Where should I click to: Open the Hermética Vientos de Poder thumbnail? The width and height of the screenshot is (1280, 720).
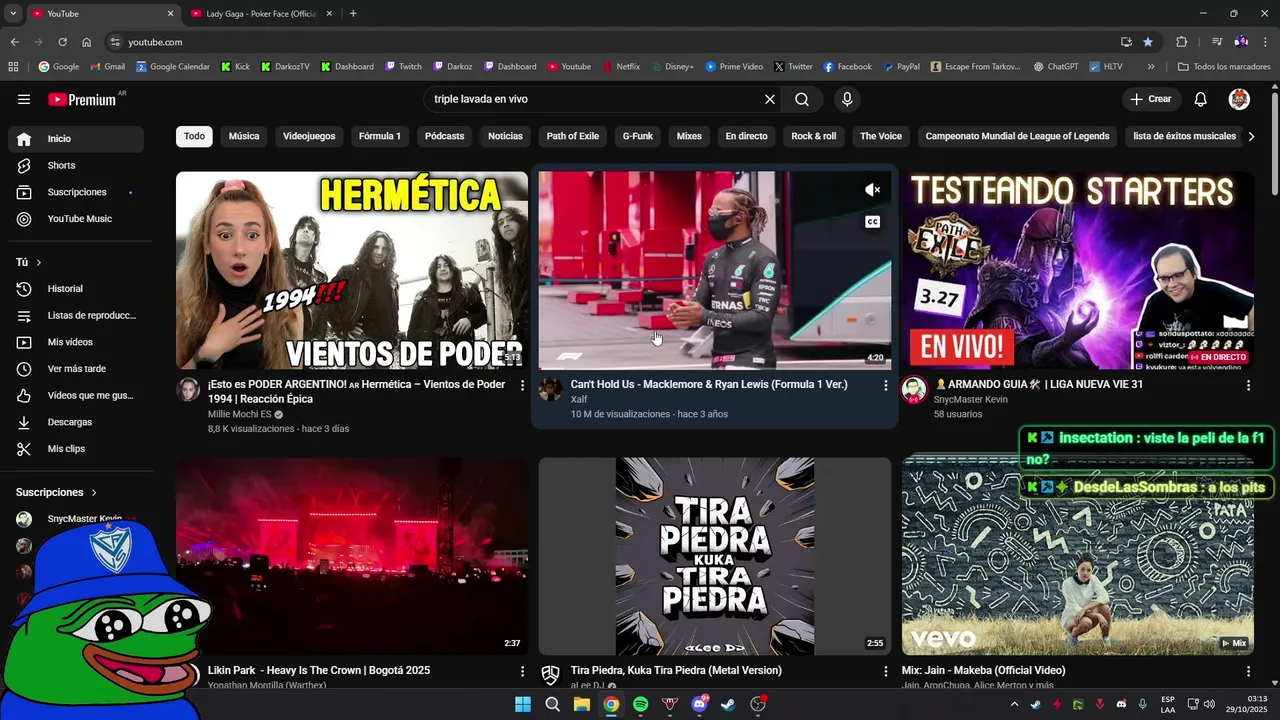[352, 270]
